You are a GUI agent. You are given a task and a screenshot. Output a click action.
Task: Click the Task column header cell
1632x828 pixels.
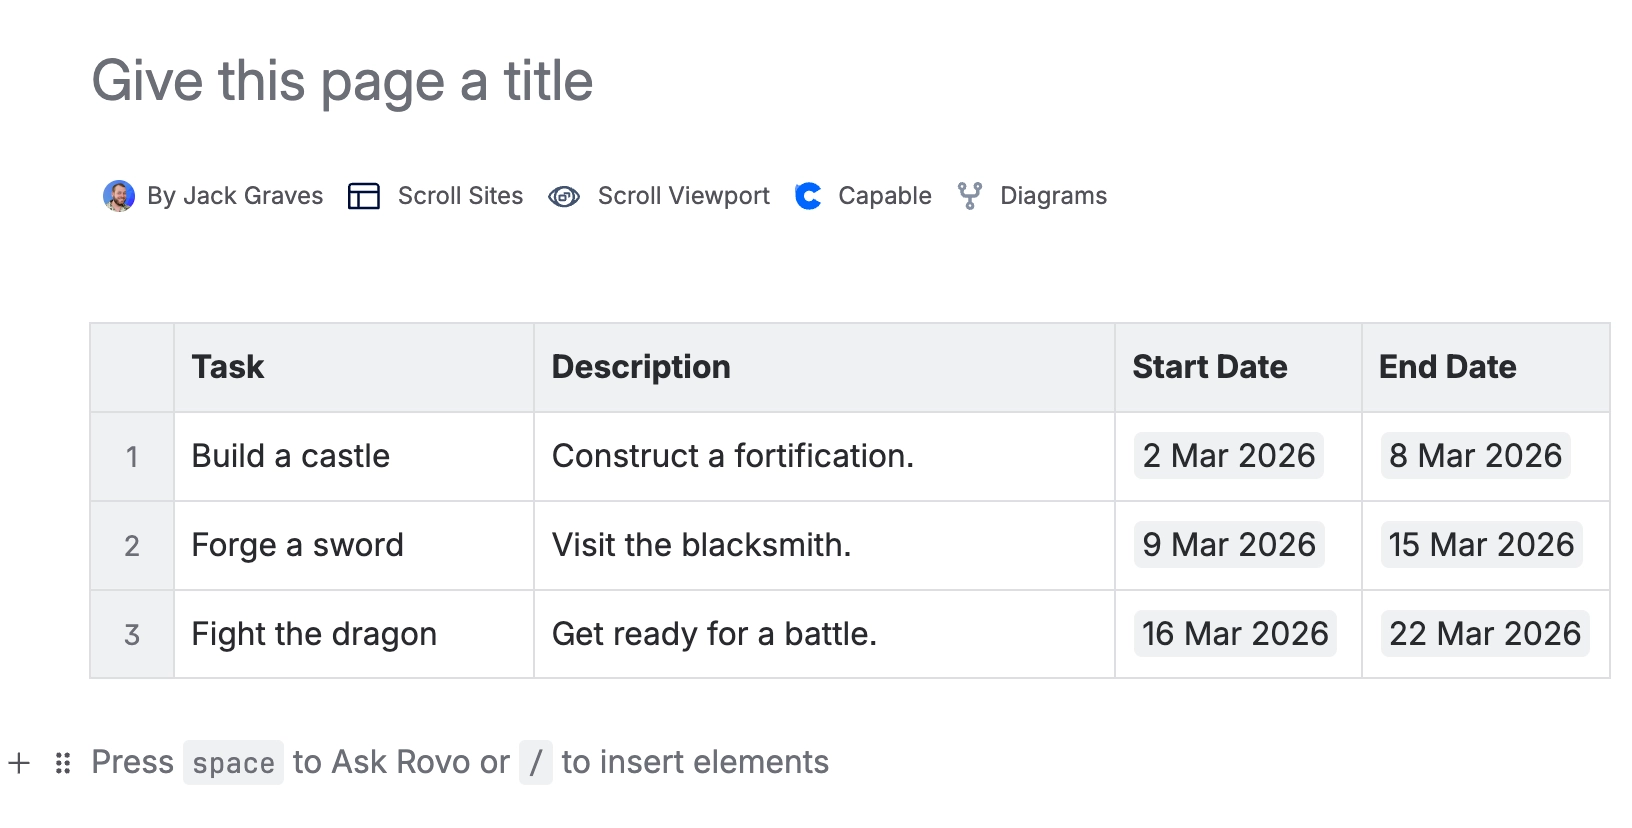pos(353,367)
